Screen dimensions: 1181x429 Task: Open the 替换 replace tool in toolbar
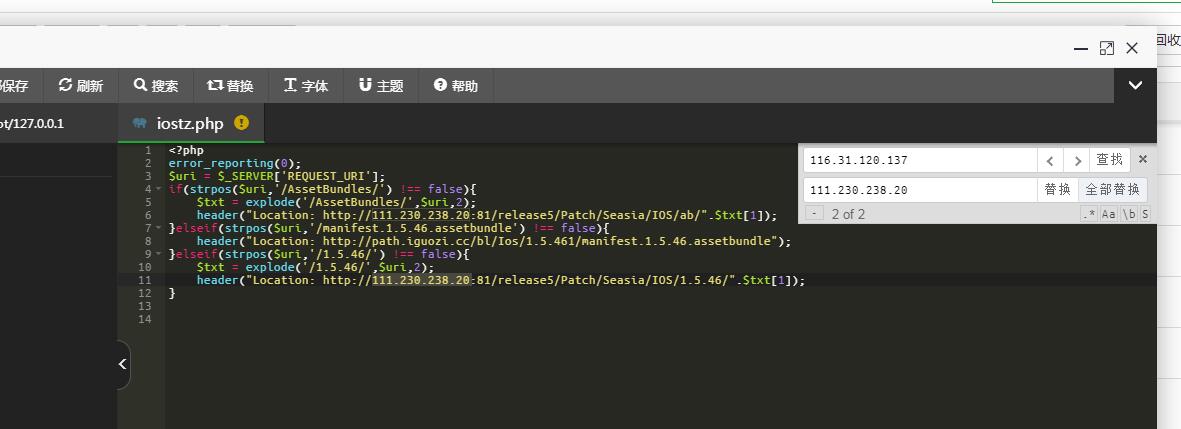(230, 86)
